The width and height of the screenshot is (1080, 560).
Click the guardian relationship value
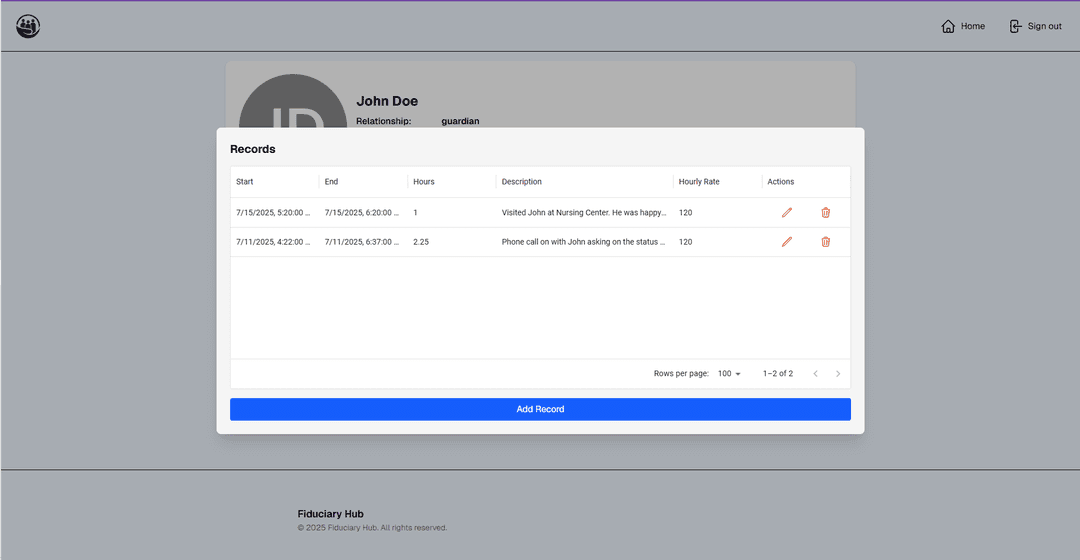pyautogui.click(x=460, y=121)
